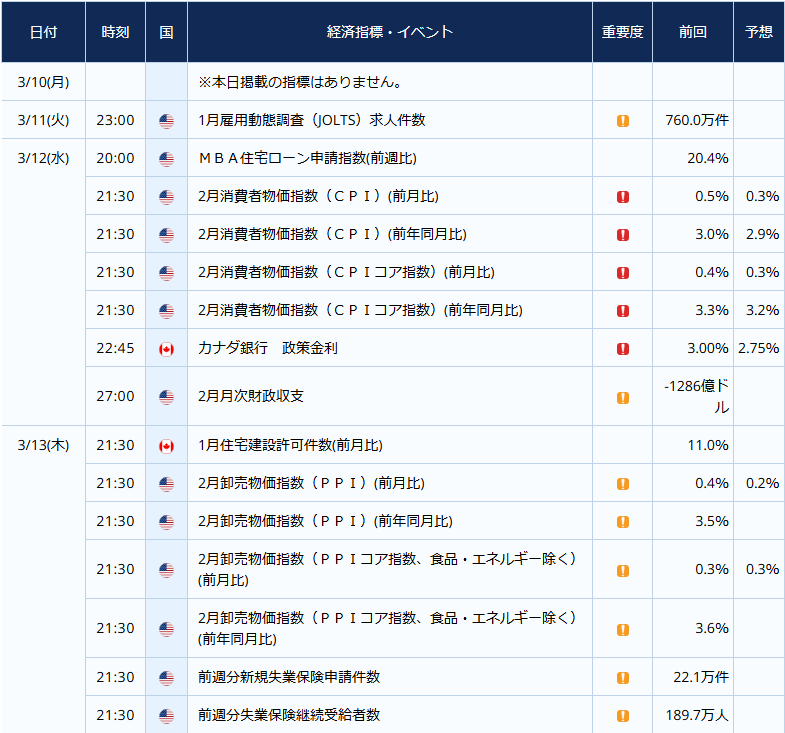Click the 予想 column header
Viewport: 785px width, 733px height.
(759, 32)
